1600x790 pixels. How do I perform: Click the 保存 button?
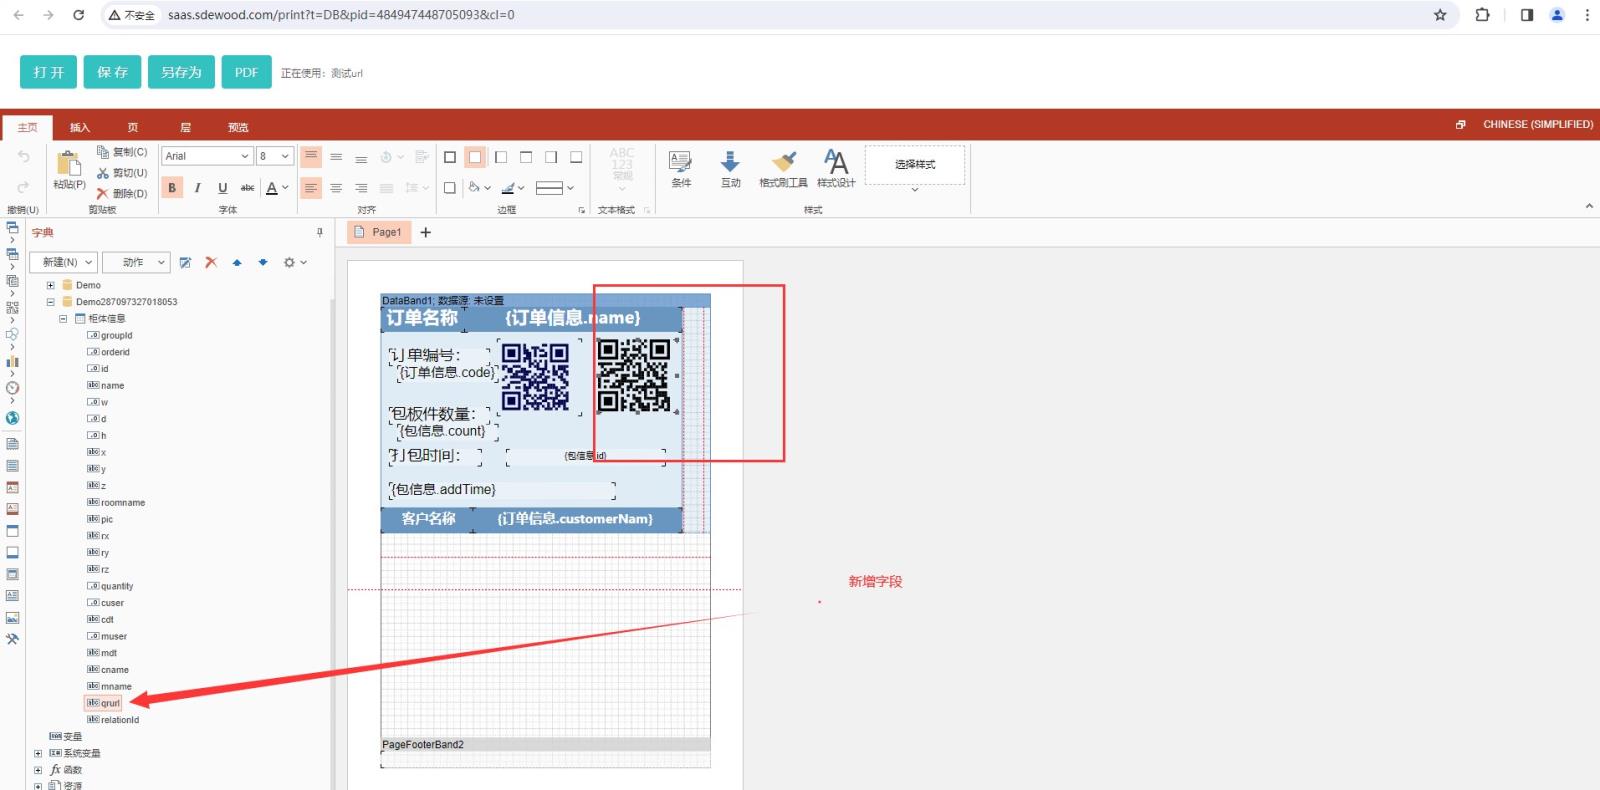pos(112,72)
